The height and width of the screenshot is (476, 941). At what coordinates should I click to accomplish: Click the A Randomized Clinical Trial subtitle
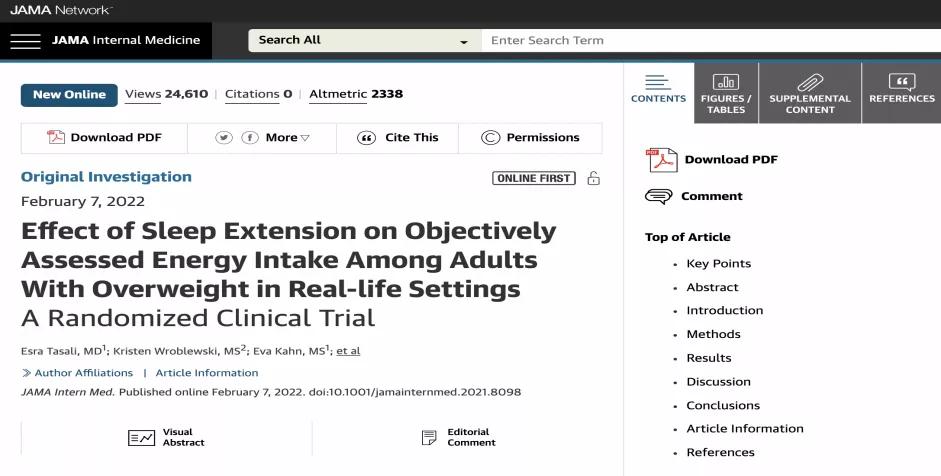pos(198,318)
